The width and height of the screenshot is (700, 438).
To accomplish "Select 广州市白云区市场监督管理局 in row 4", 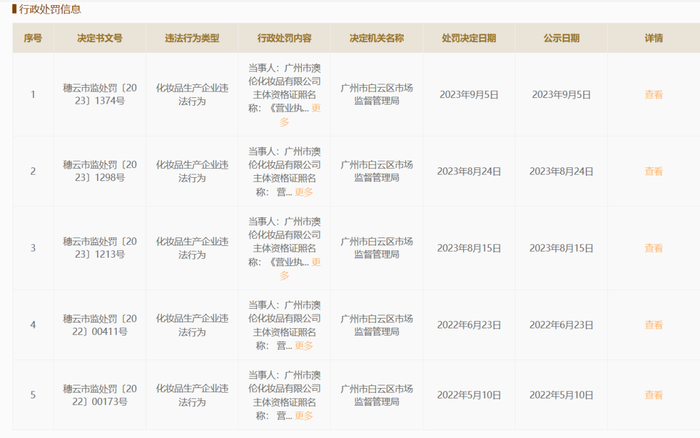I will [x=377, y=325].
